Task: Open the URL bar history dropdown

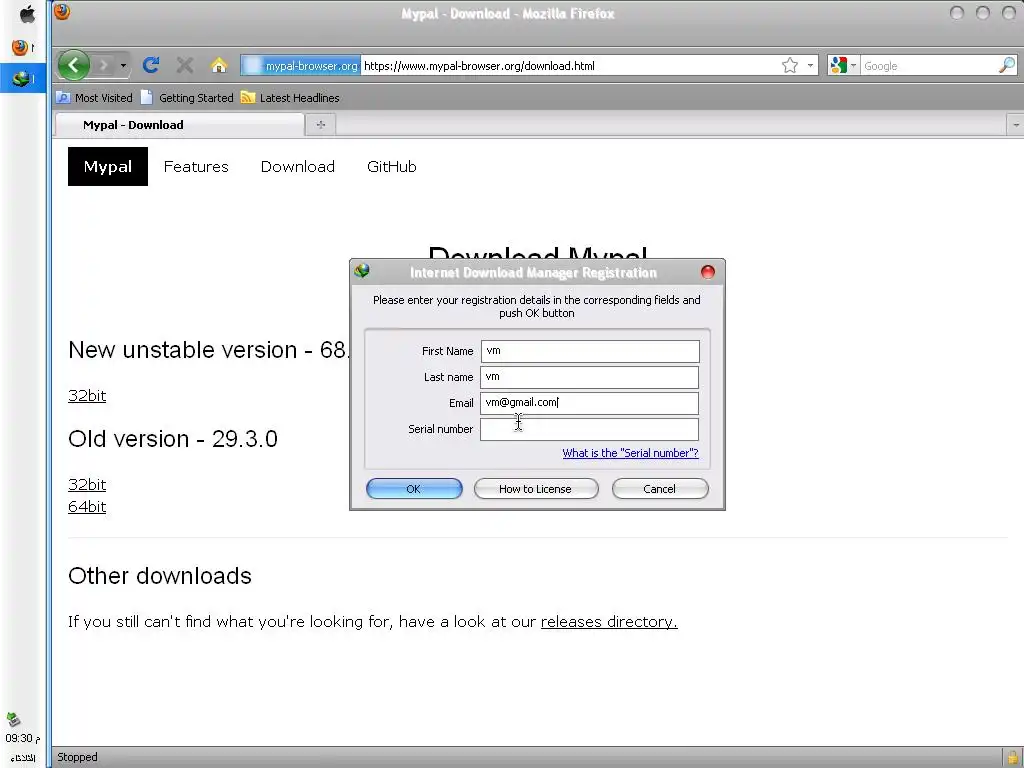Action: point(810,65)
